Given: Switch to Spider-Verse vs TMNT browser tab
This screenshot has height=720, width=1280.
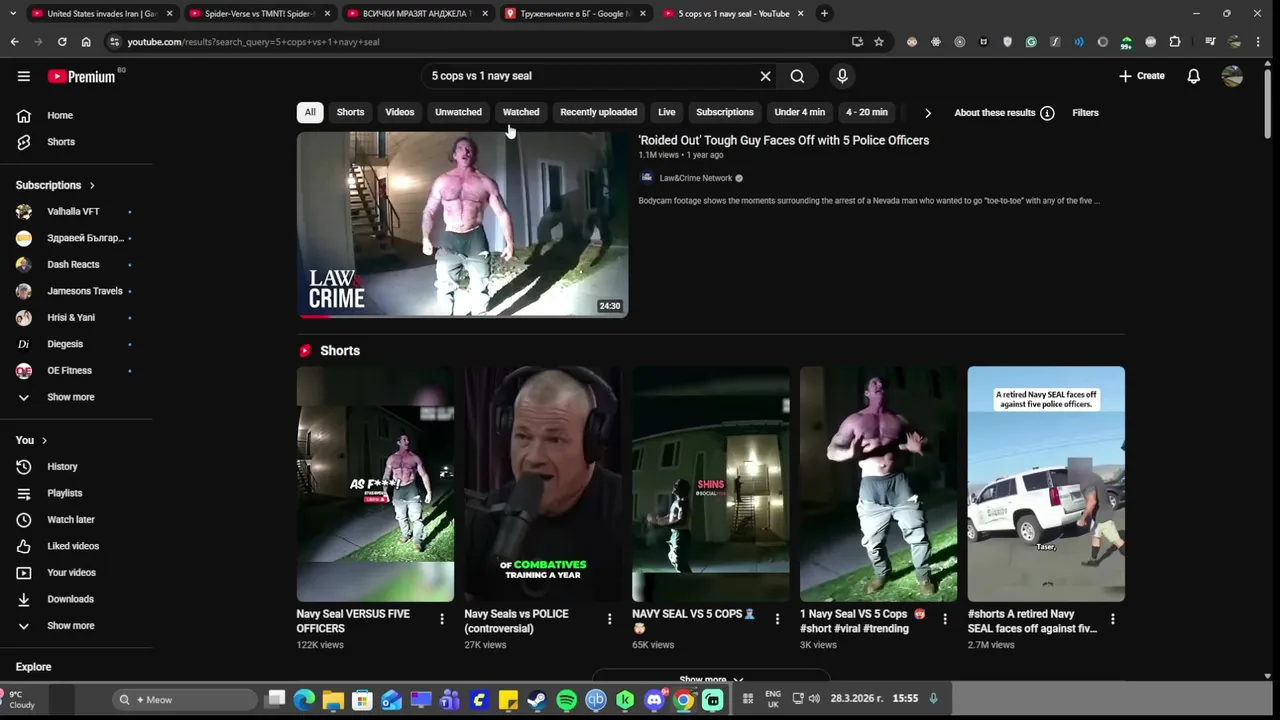Looking at the screenshot, I should tap(260, 14).
